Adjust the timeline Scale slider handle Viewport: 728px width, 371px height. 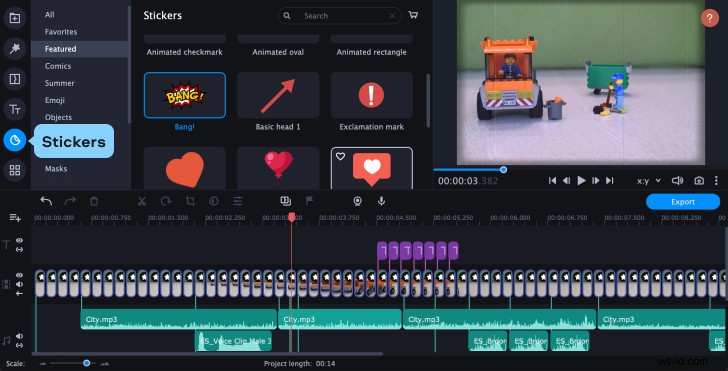point(86,363)
